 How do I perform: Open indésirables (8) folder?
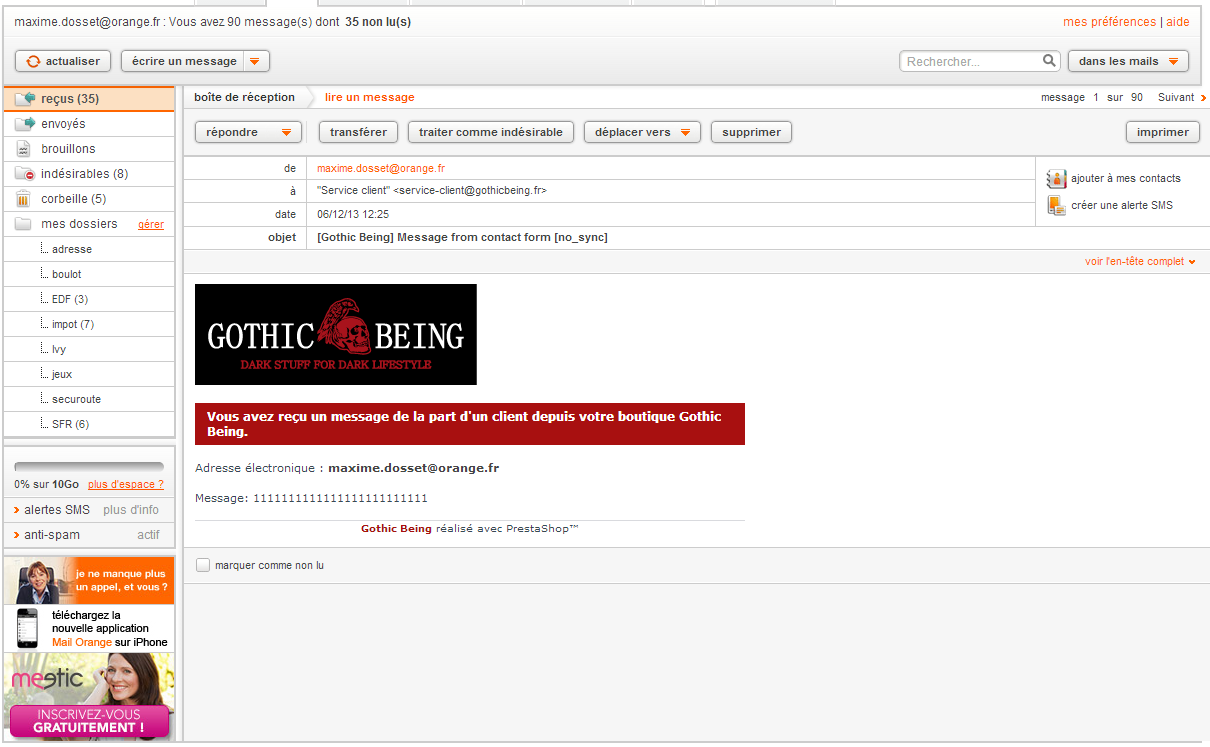point(89,174)
